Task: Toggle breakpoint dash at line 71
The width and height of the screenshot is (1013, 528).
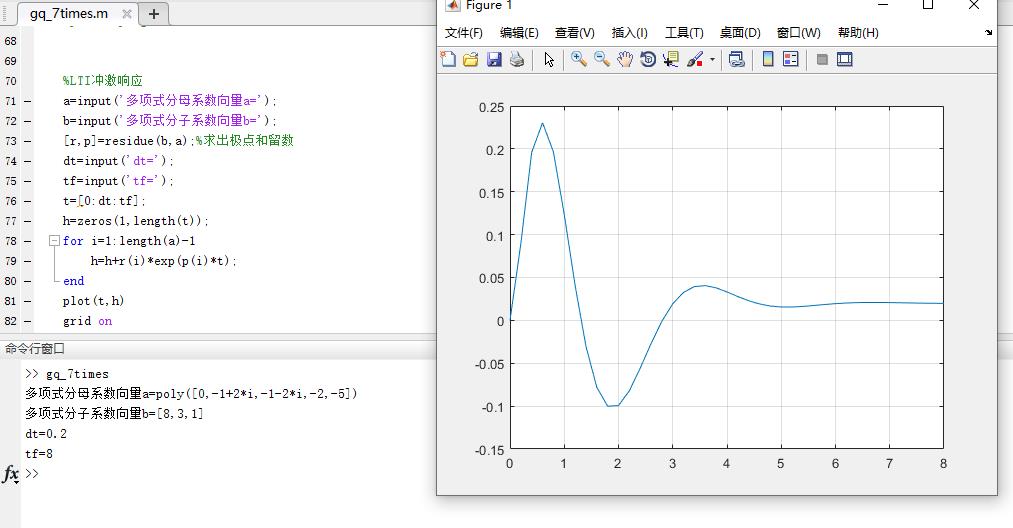Action: 28,101
